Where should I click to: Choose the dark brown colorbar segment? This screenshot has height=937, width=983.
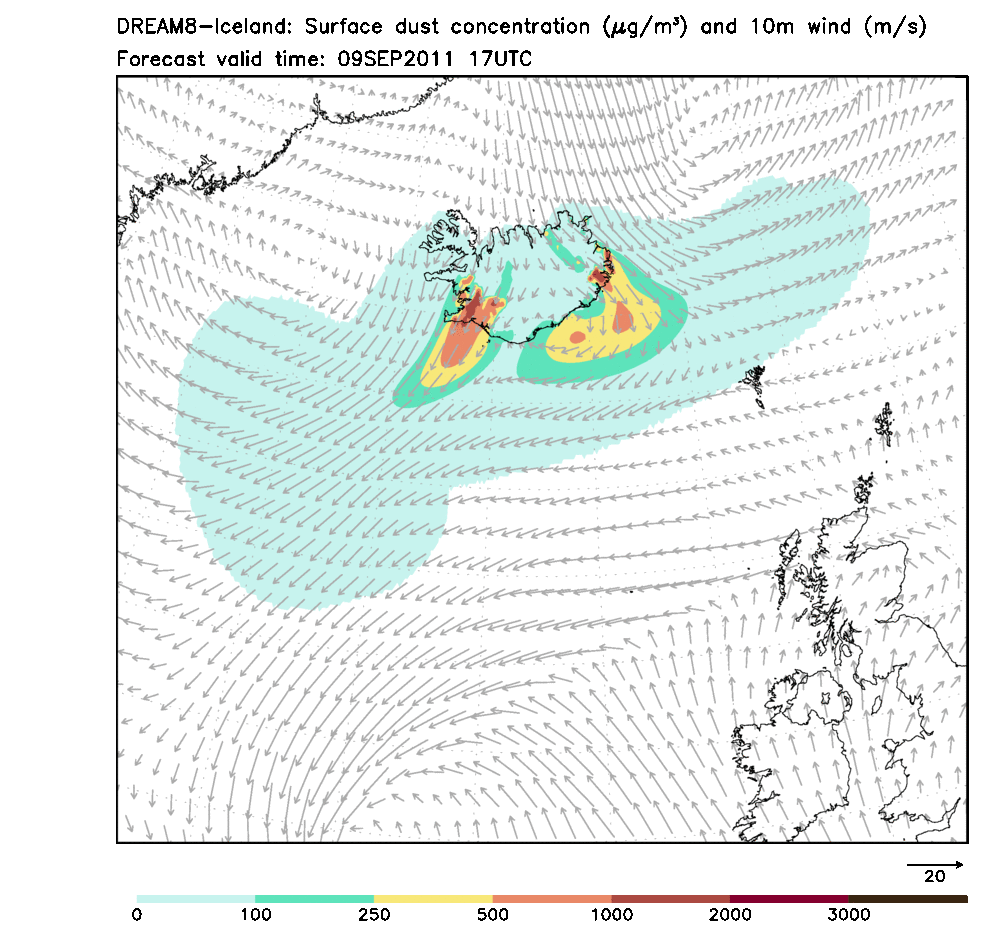tap(907, 899)
